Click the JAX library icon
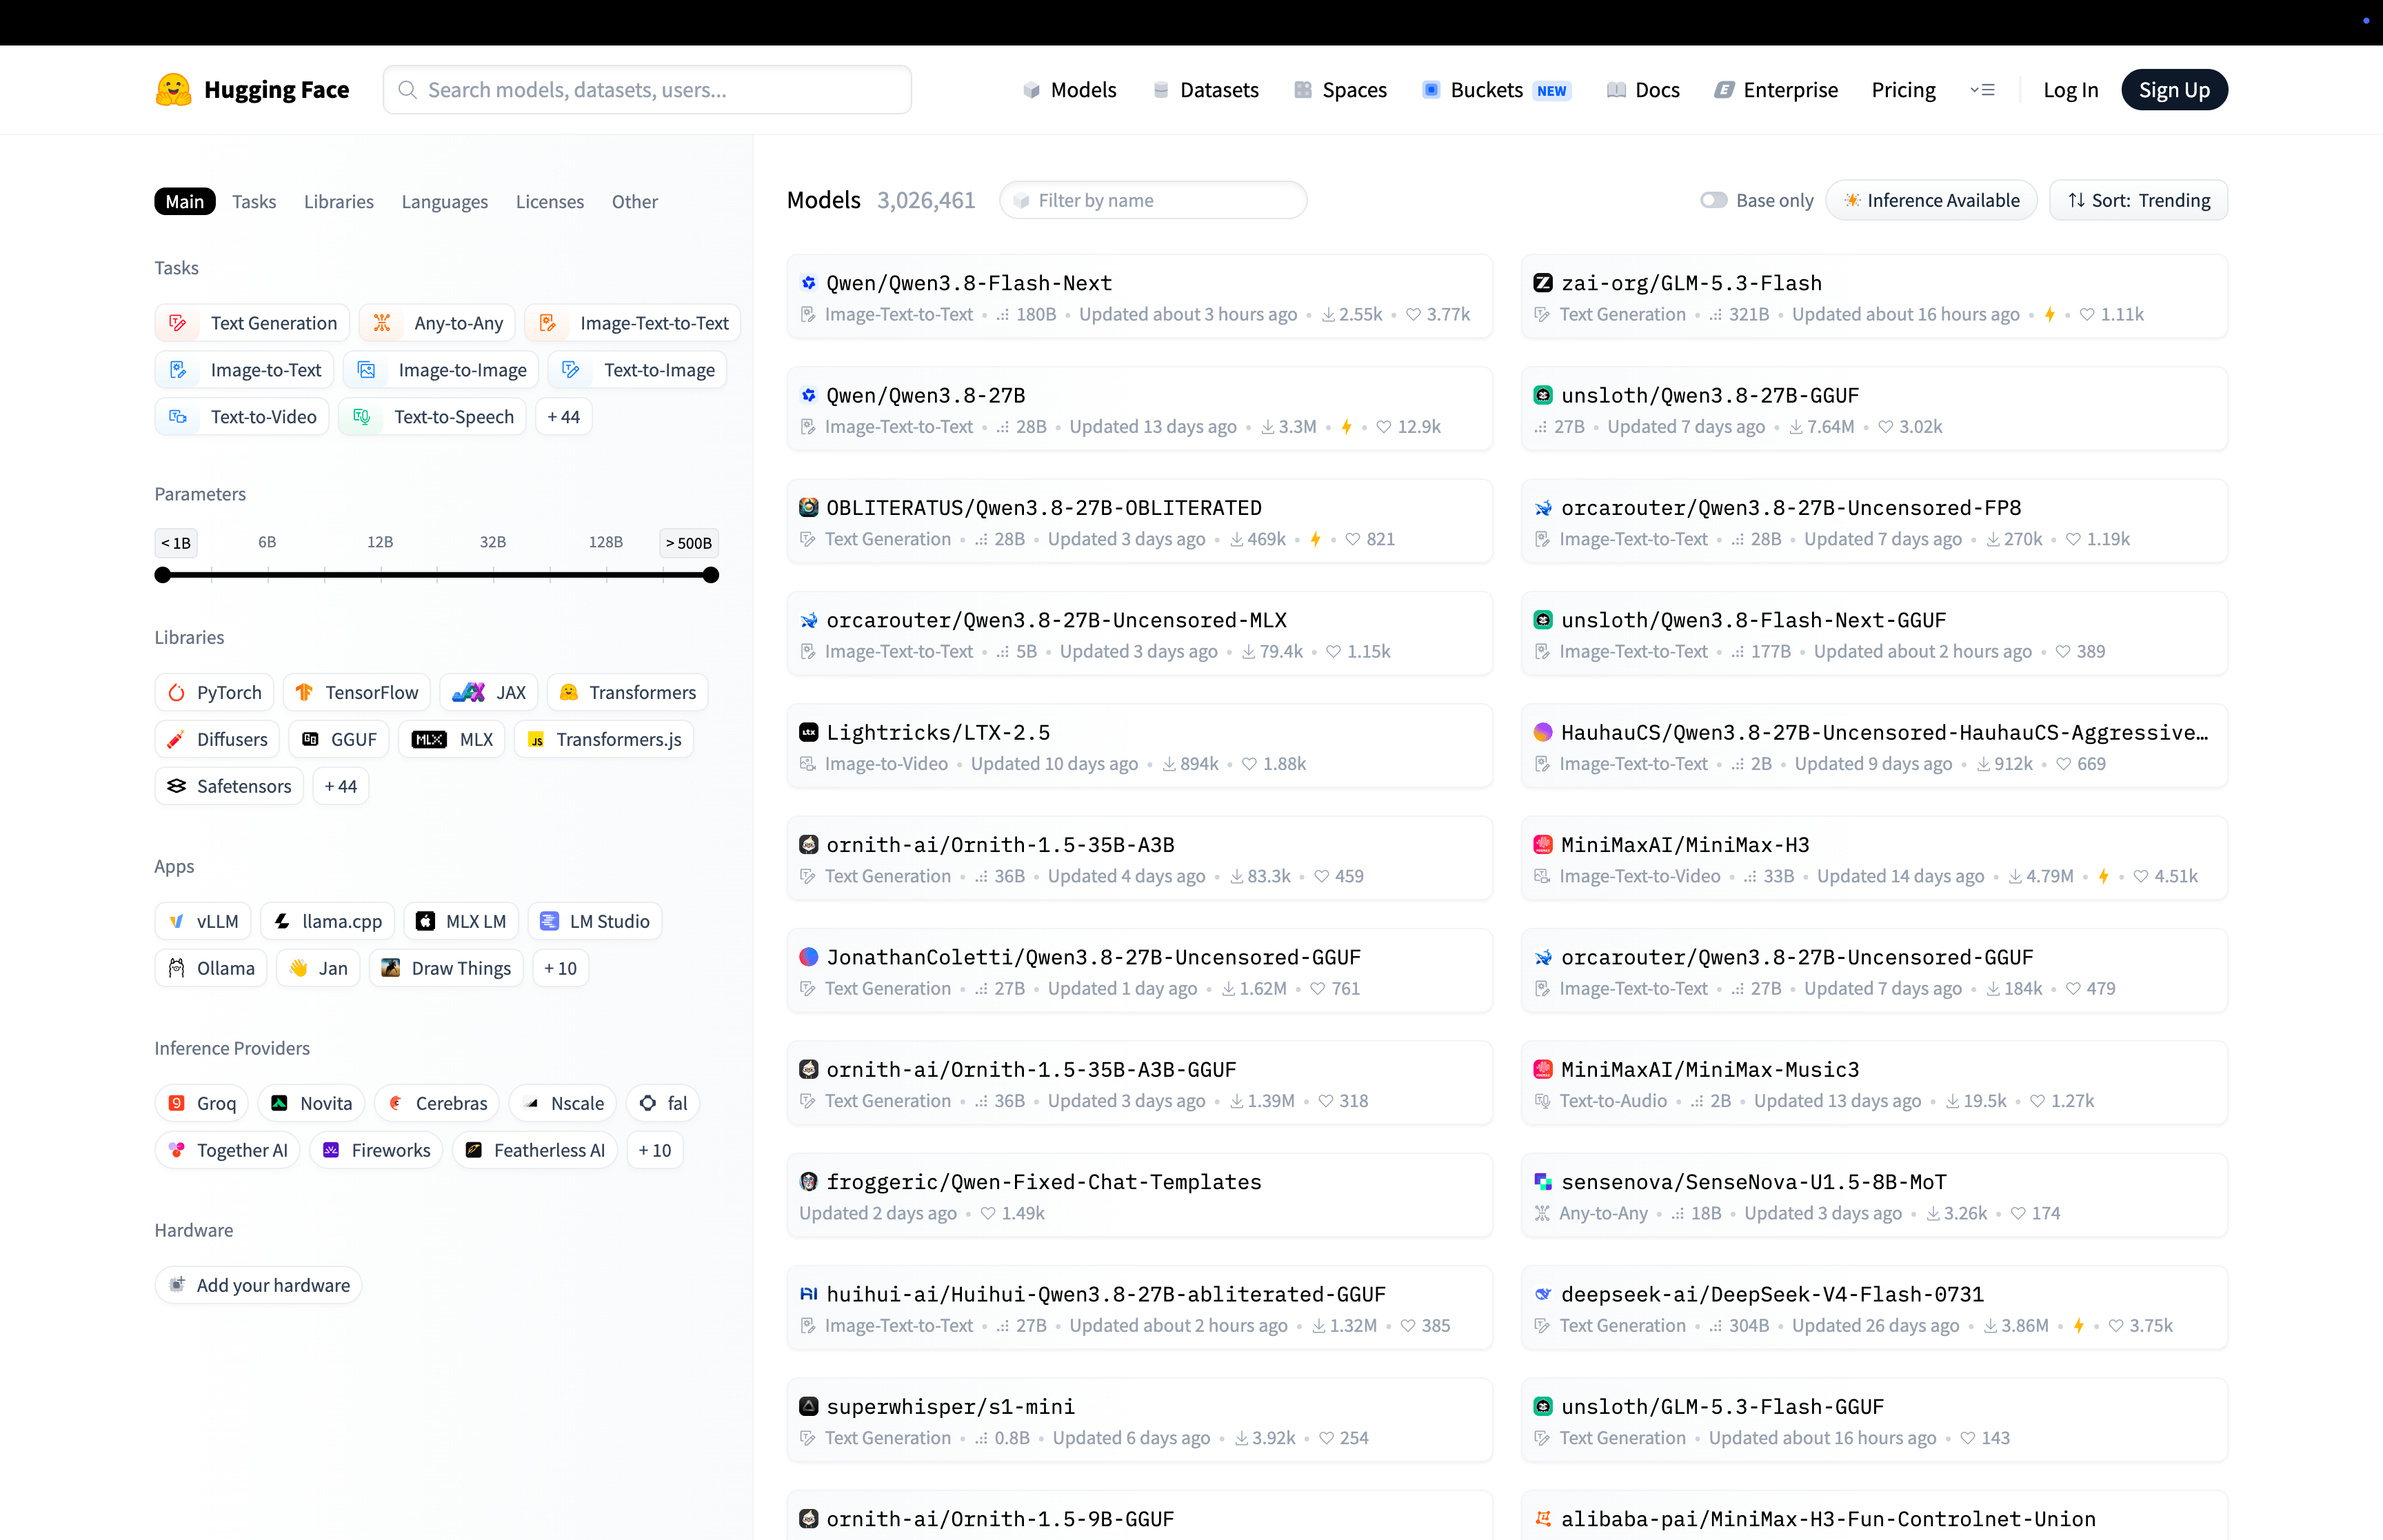Viewport: 2383px width, 1540px height. click(x=468, y=693)
